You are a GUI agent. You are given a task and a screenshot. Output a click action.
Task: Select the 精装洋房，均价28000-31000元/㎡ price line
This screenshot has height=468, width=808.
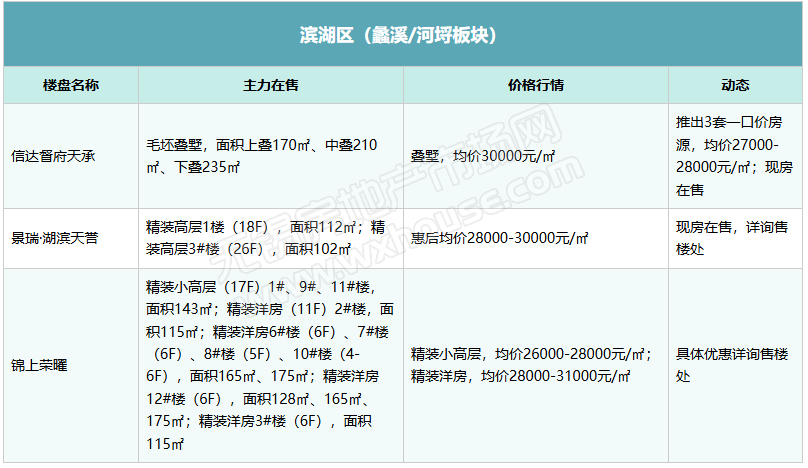click(520, 377)
